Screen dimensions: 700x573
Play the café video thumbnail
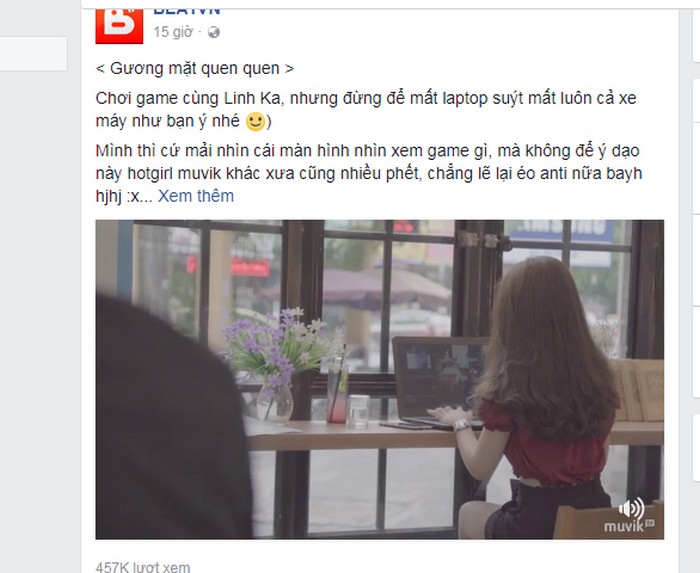(x=379, y=379)
